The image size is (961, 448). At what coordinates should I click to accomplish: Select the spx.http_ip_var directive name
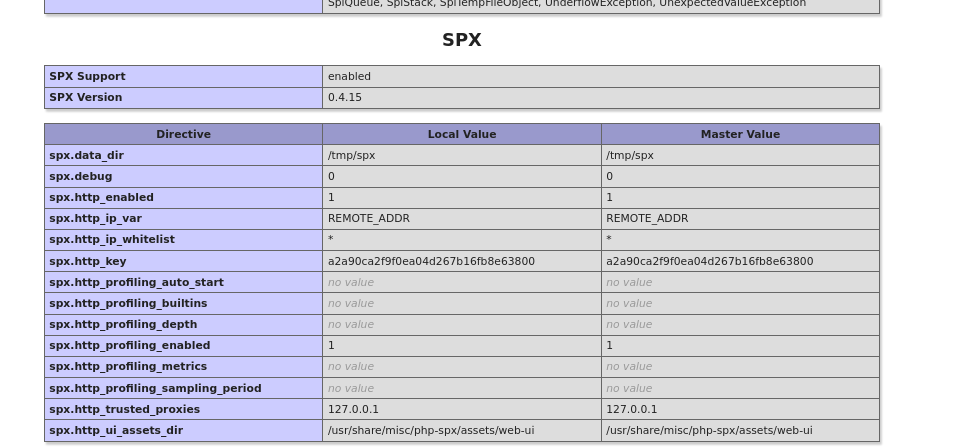point(95,218)
